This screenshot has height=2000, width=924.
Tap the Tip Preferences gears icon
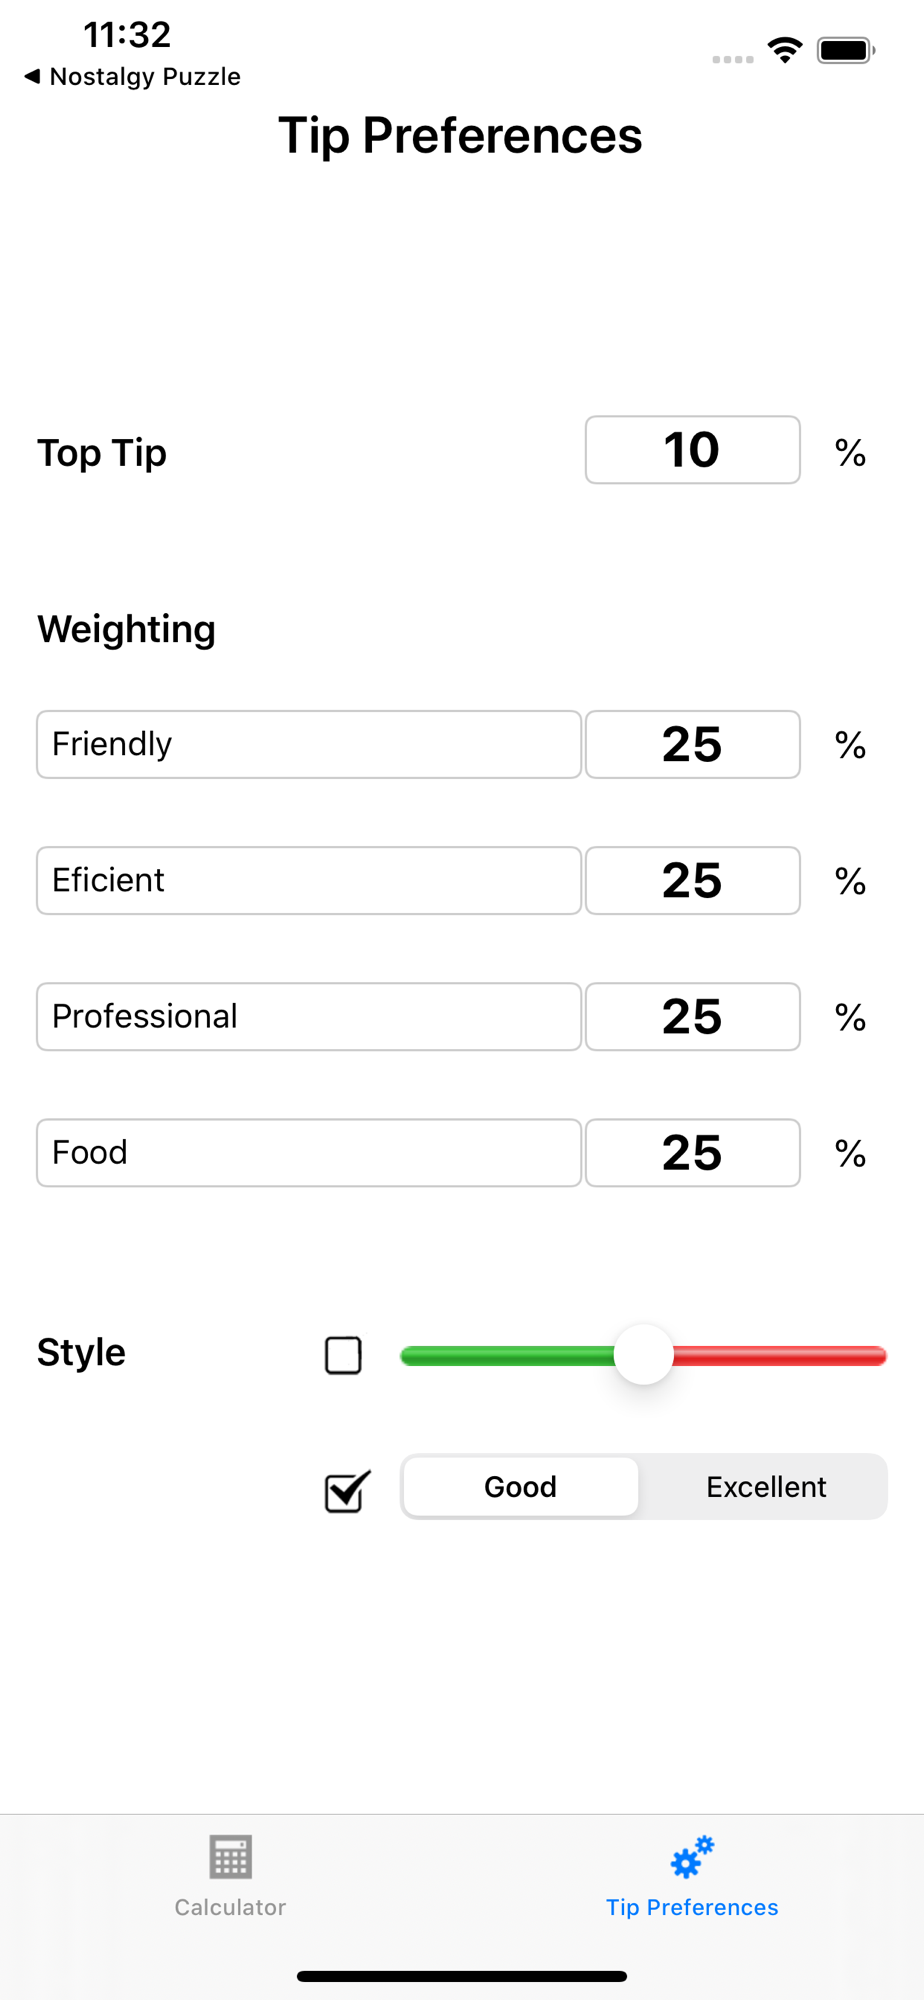pyautogui.click(x=692, y=1858)
